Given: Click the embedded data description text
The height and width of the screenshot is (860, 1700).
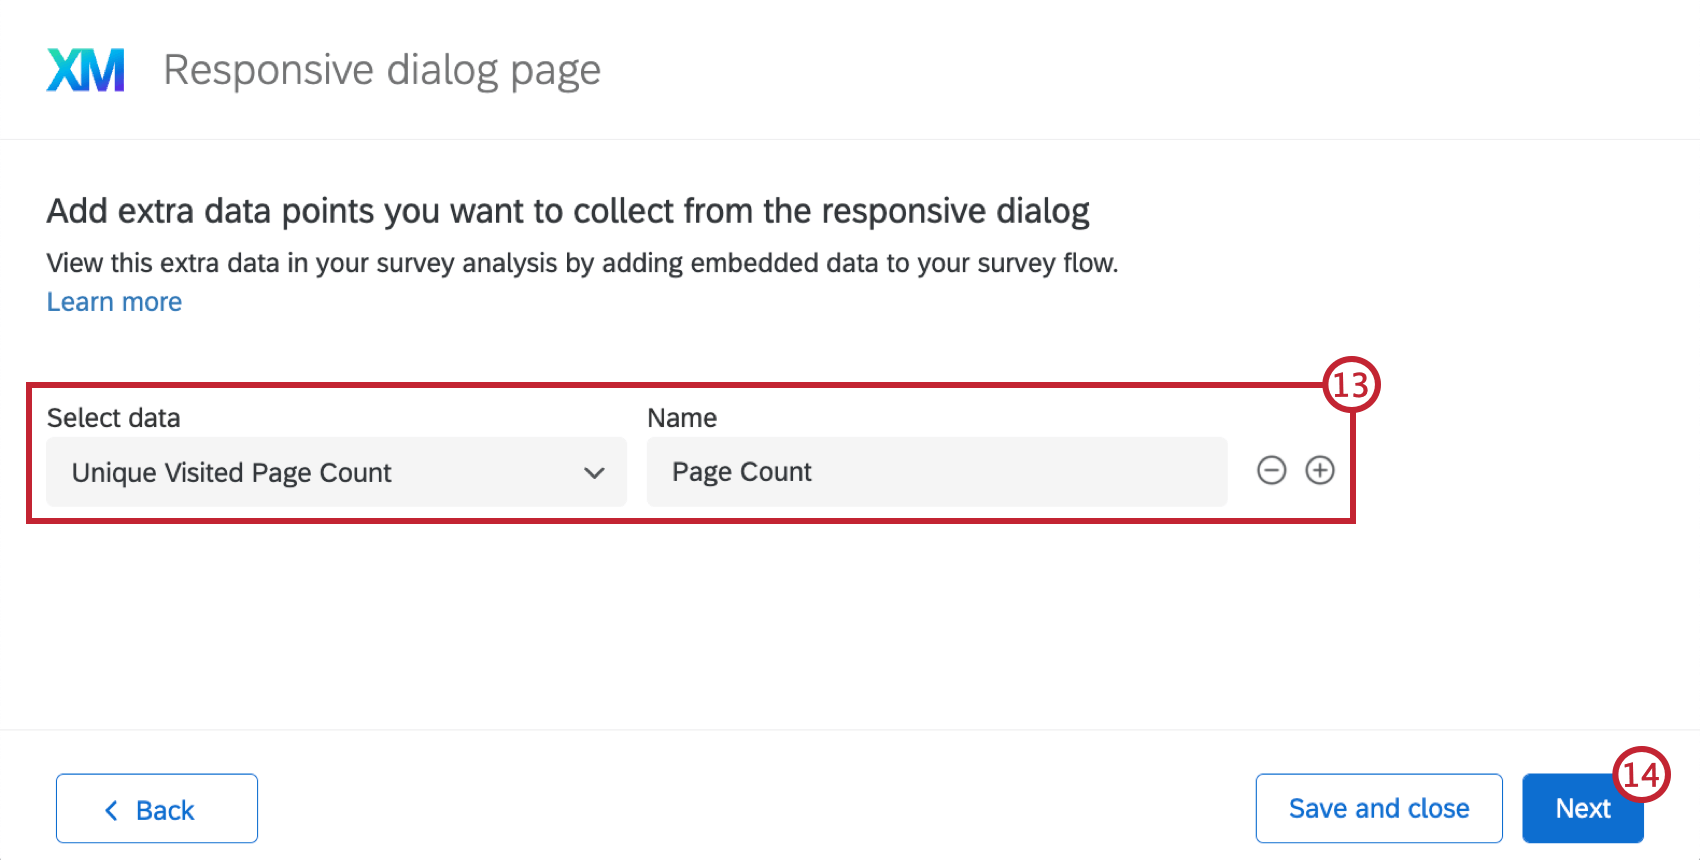Looking at the screenshot, I should click(x=582, y=263).
